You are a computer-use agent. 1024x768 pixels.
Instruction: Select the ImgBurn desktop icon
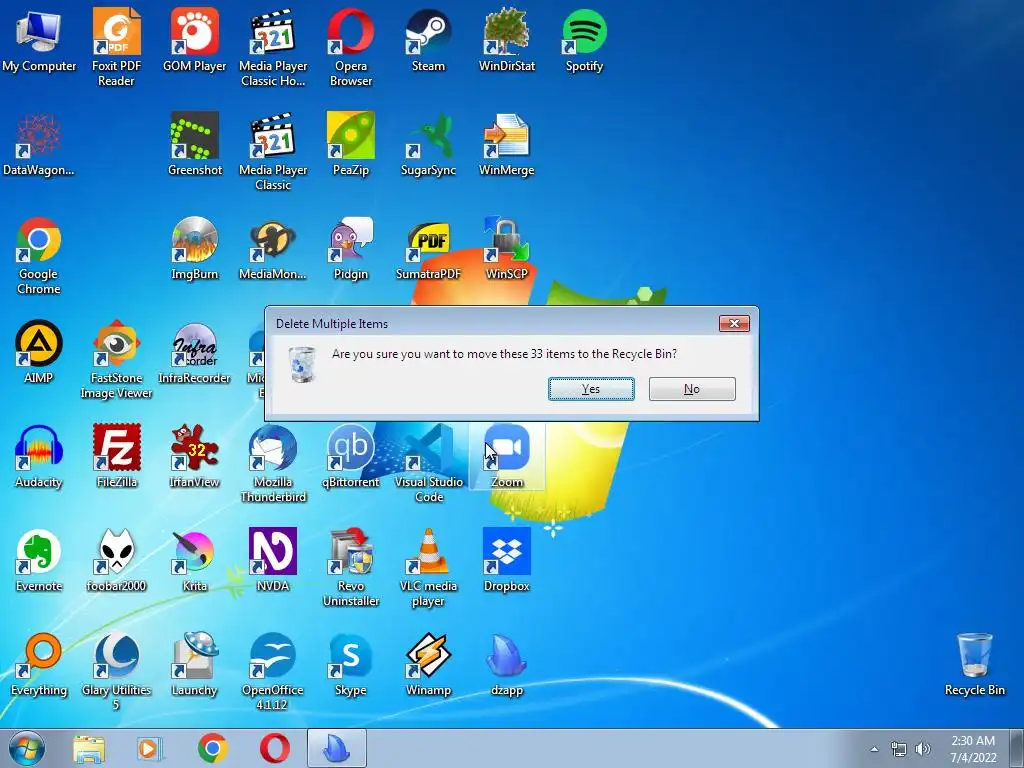tap(195, 249)
